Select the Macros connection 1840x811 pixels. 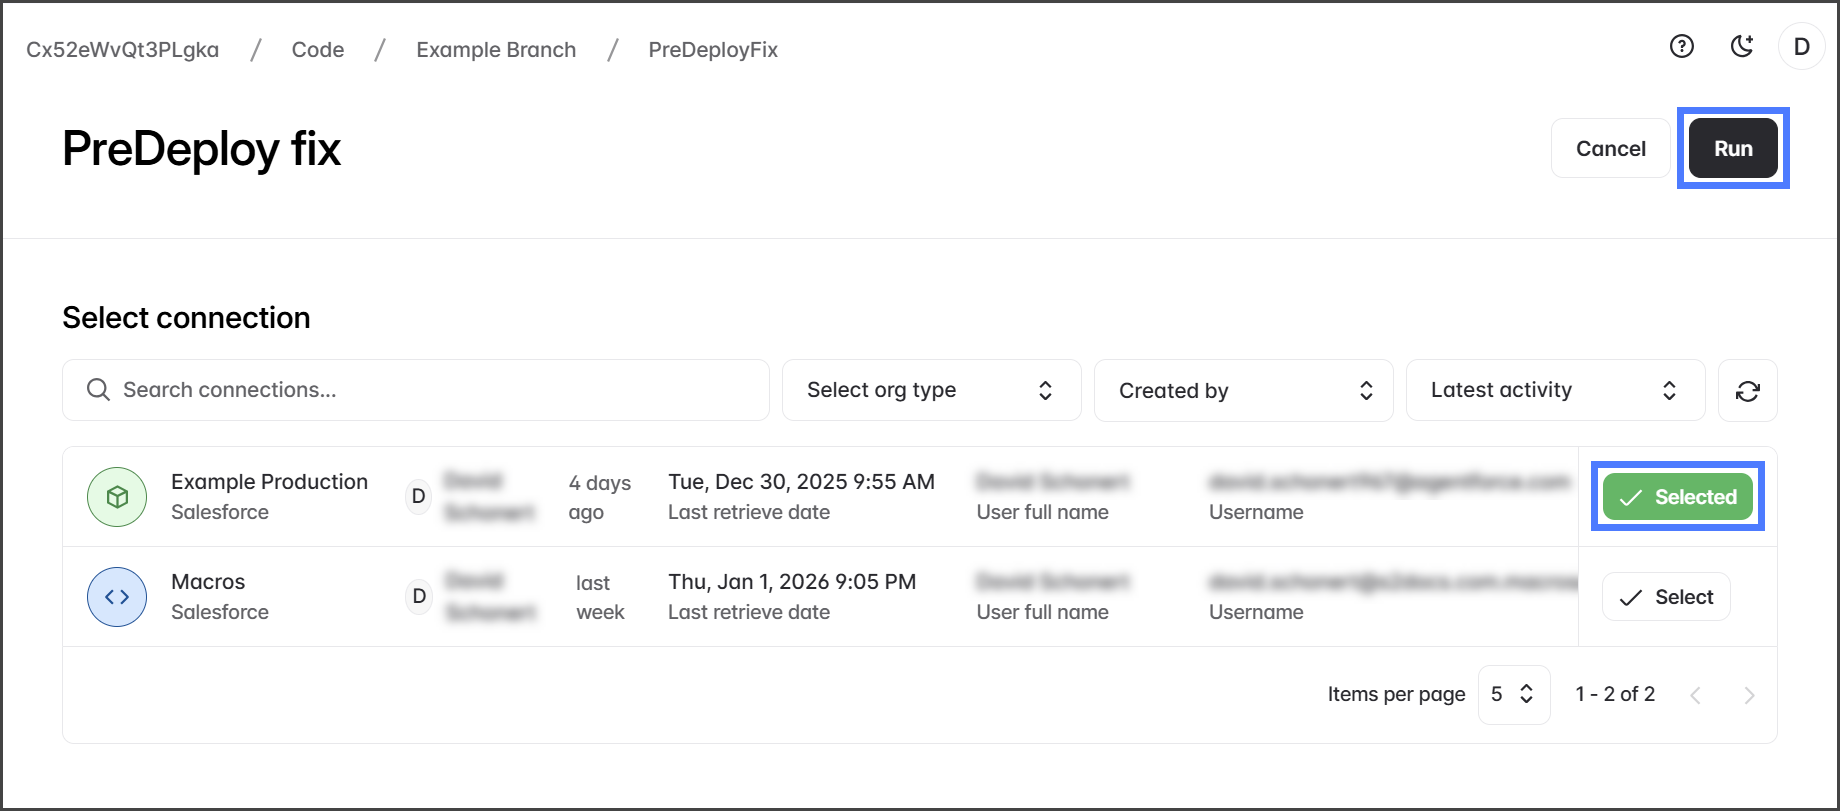[x=1666, y=597]
